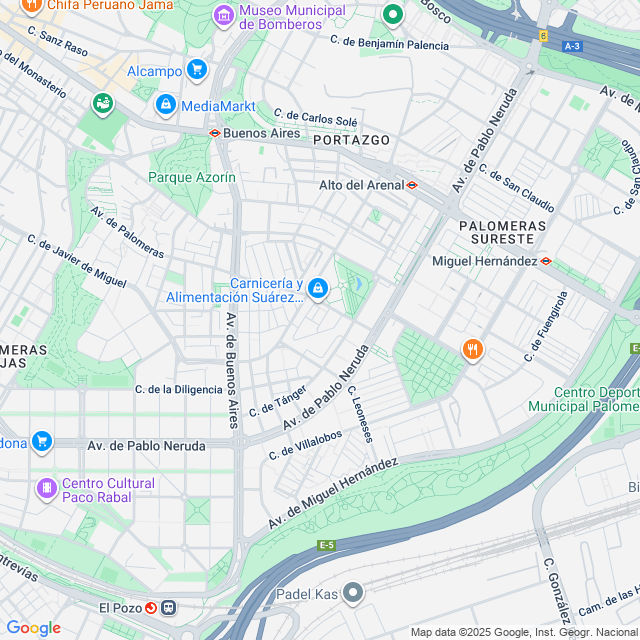Click the Buenos Aires metro station icon
Viewport: 640px width, 640px height.
(214, 133)
